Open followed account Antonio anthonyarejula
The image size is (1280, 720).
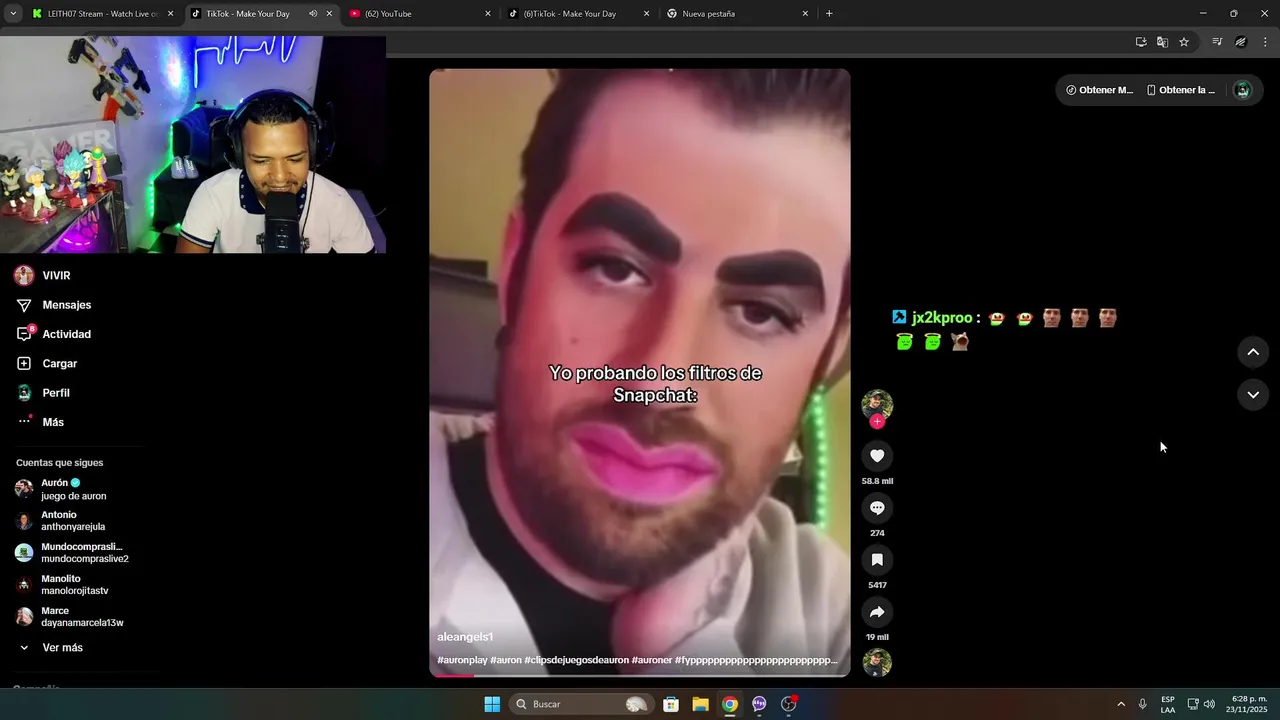(72, 521)
